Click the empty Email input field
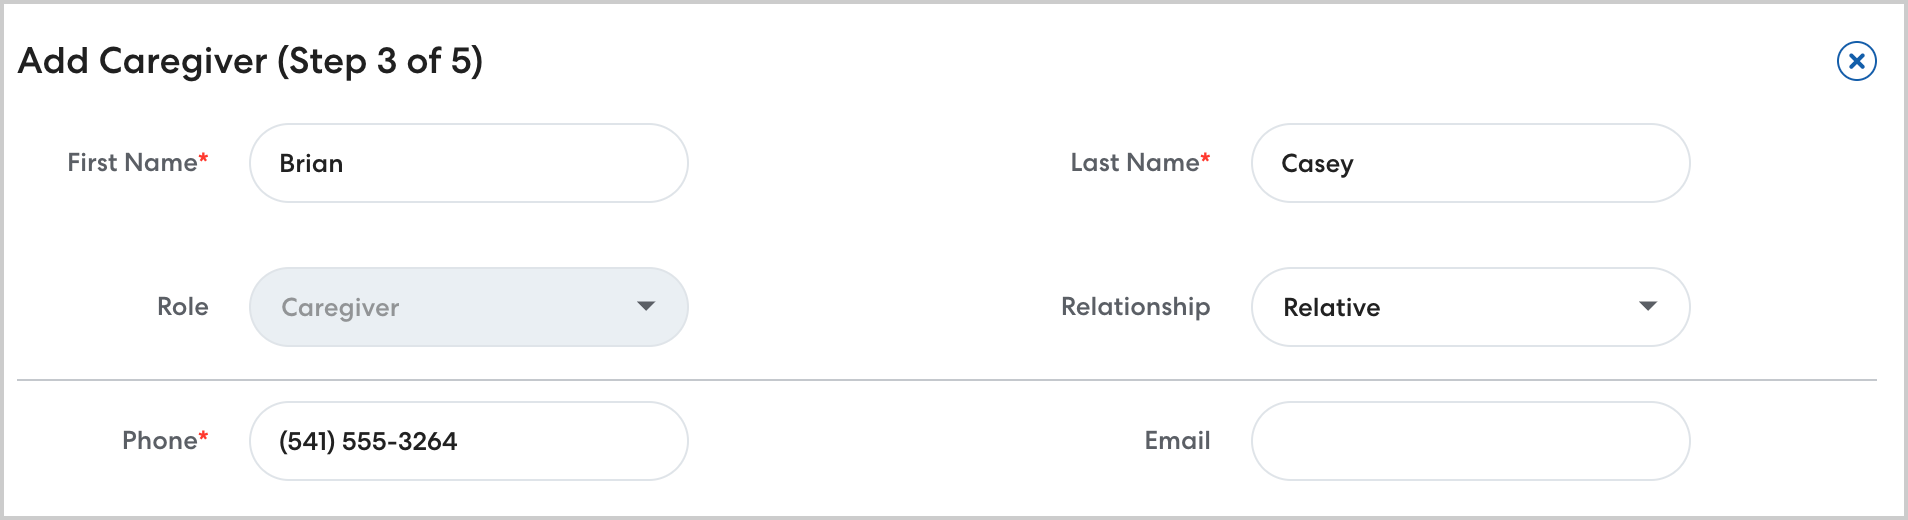This screenshot has height=520, width=1908. coord(1470,441)
